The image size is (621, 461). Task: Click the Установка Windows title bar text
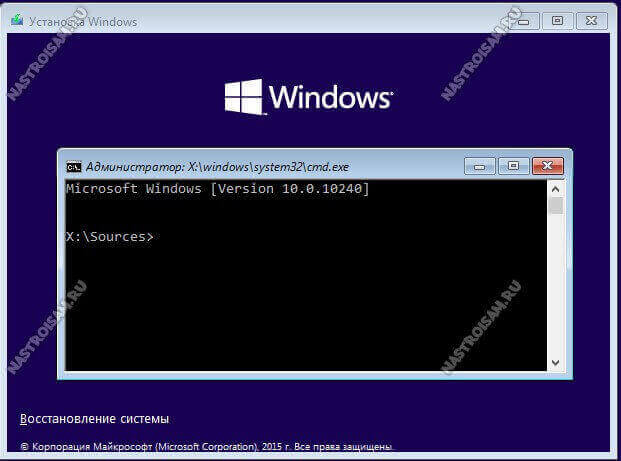tap(83, 22)
